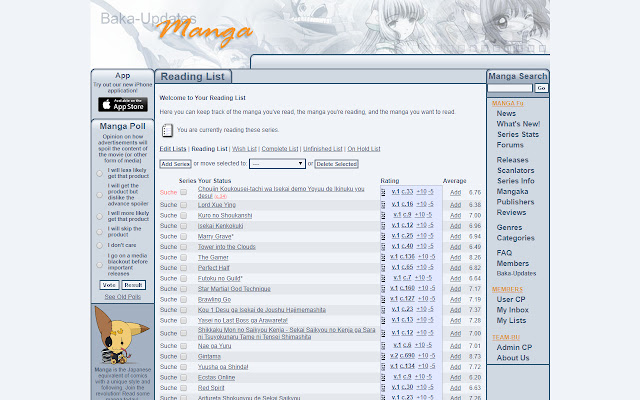Click the small list icon in Gintama row
Screen dimensions: 640x400
point(383,356)
